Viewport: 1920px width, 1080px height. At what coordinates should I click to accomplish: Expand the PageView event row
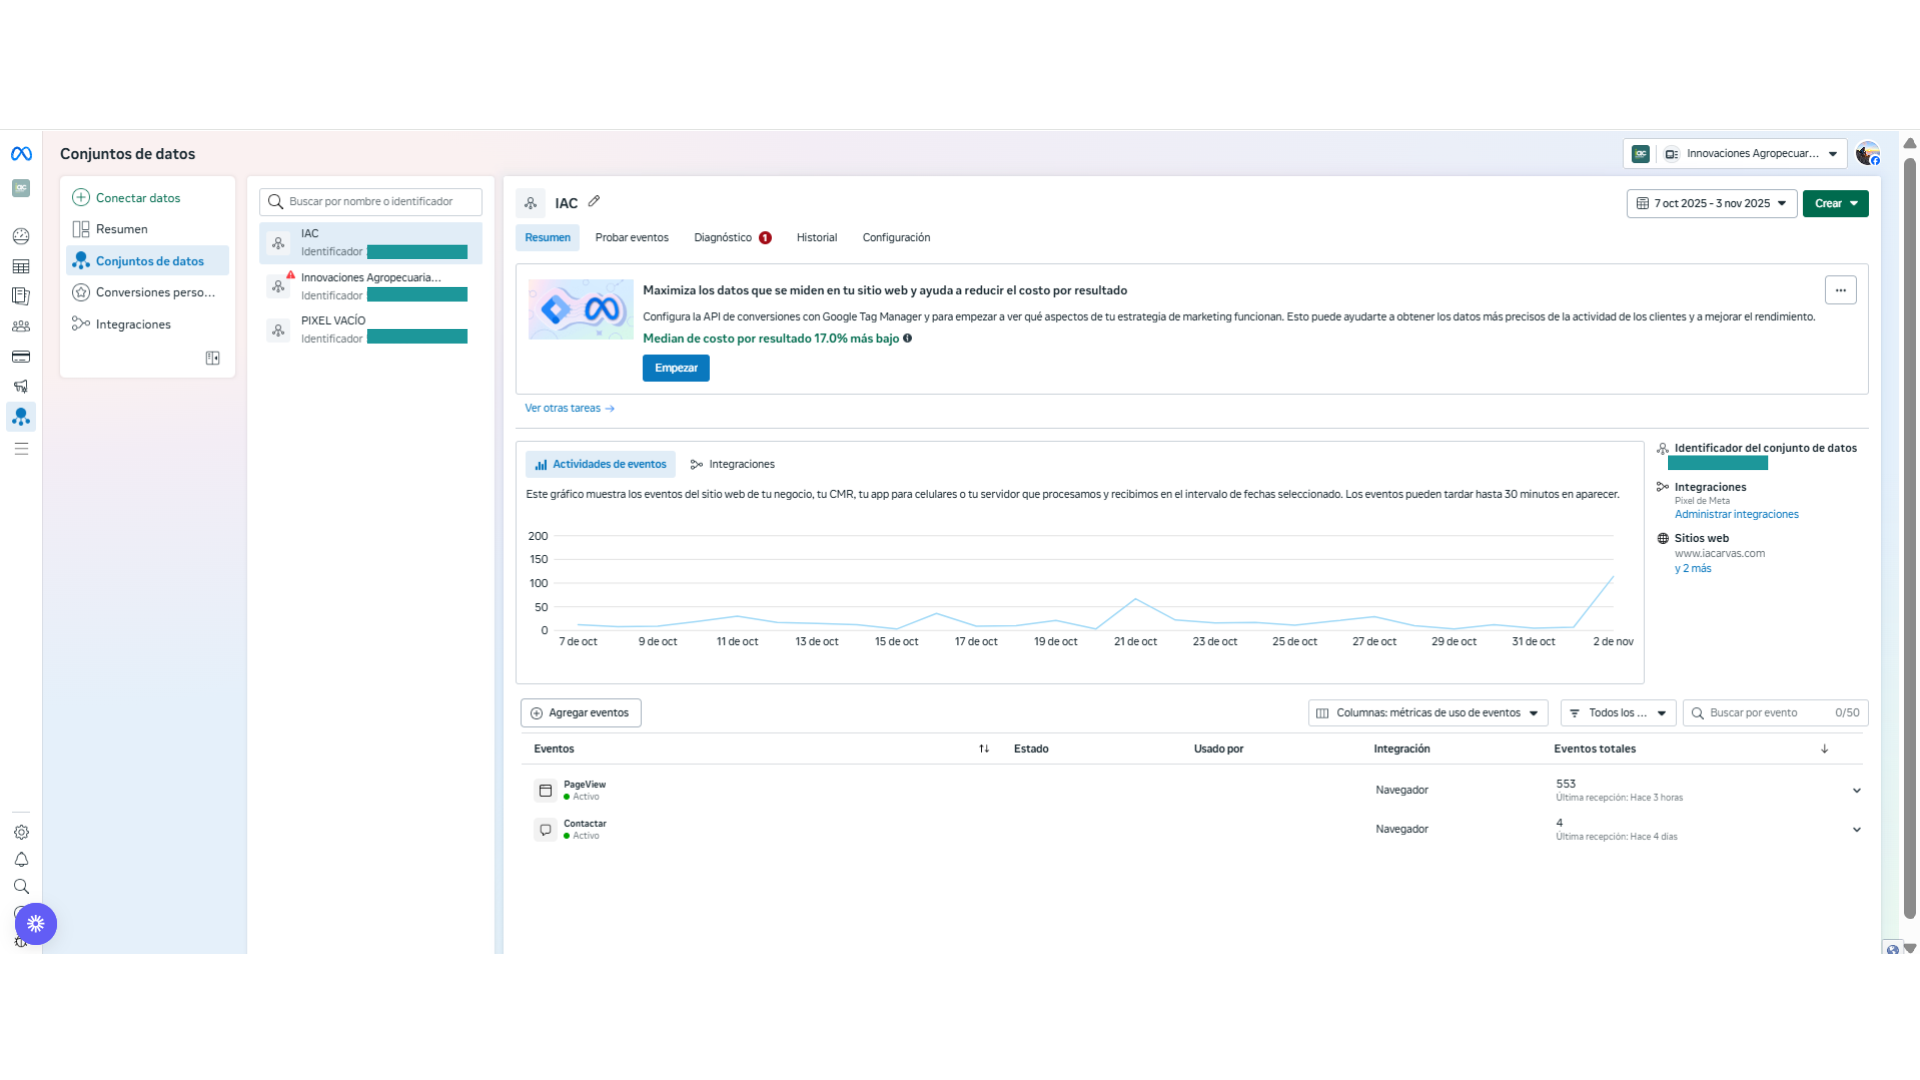click(x=1856, y=791)
